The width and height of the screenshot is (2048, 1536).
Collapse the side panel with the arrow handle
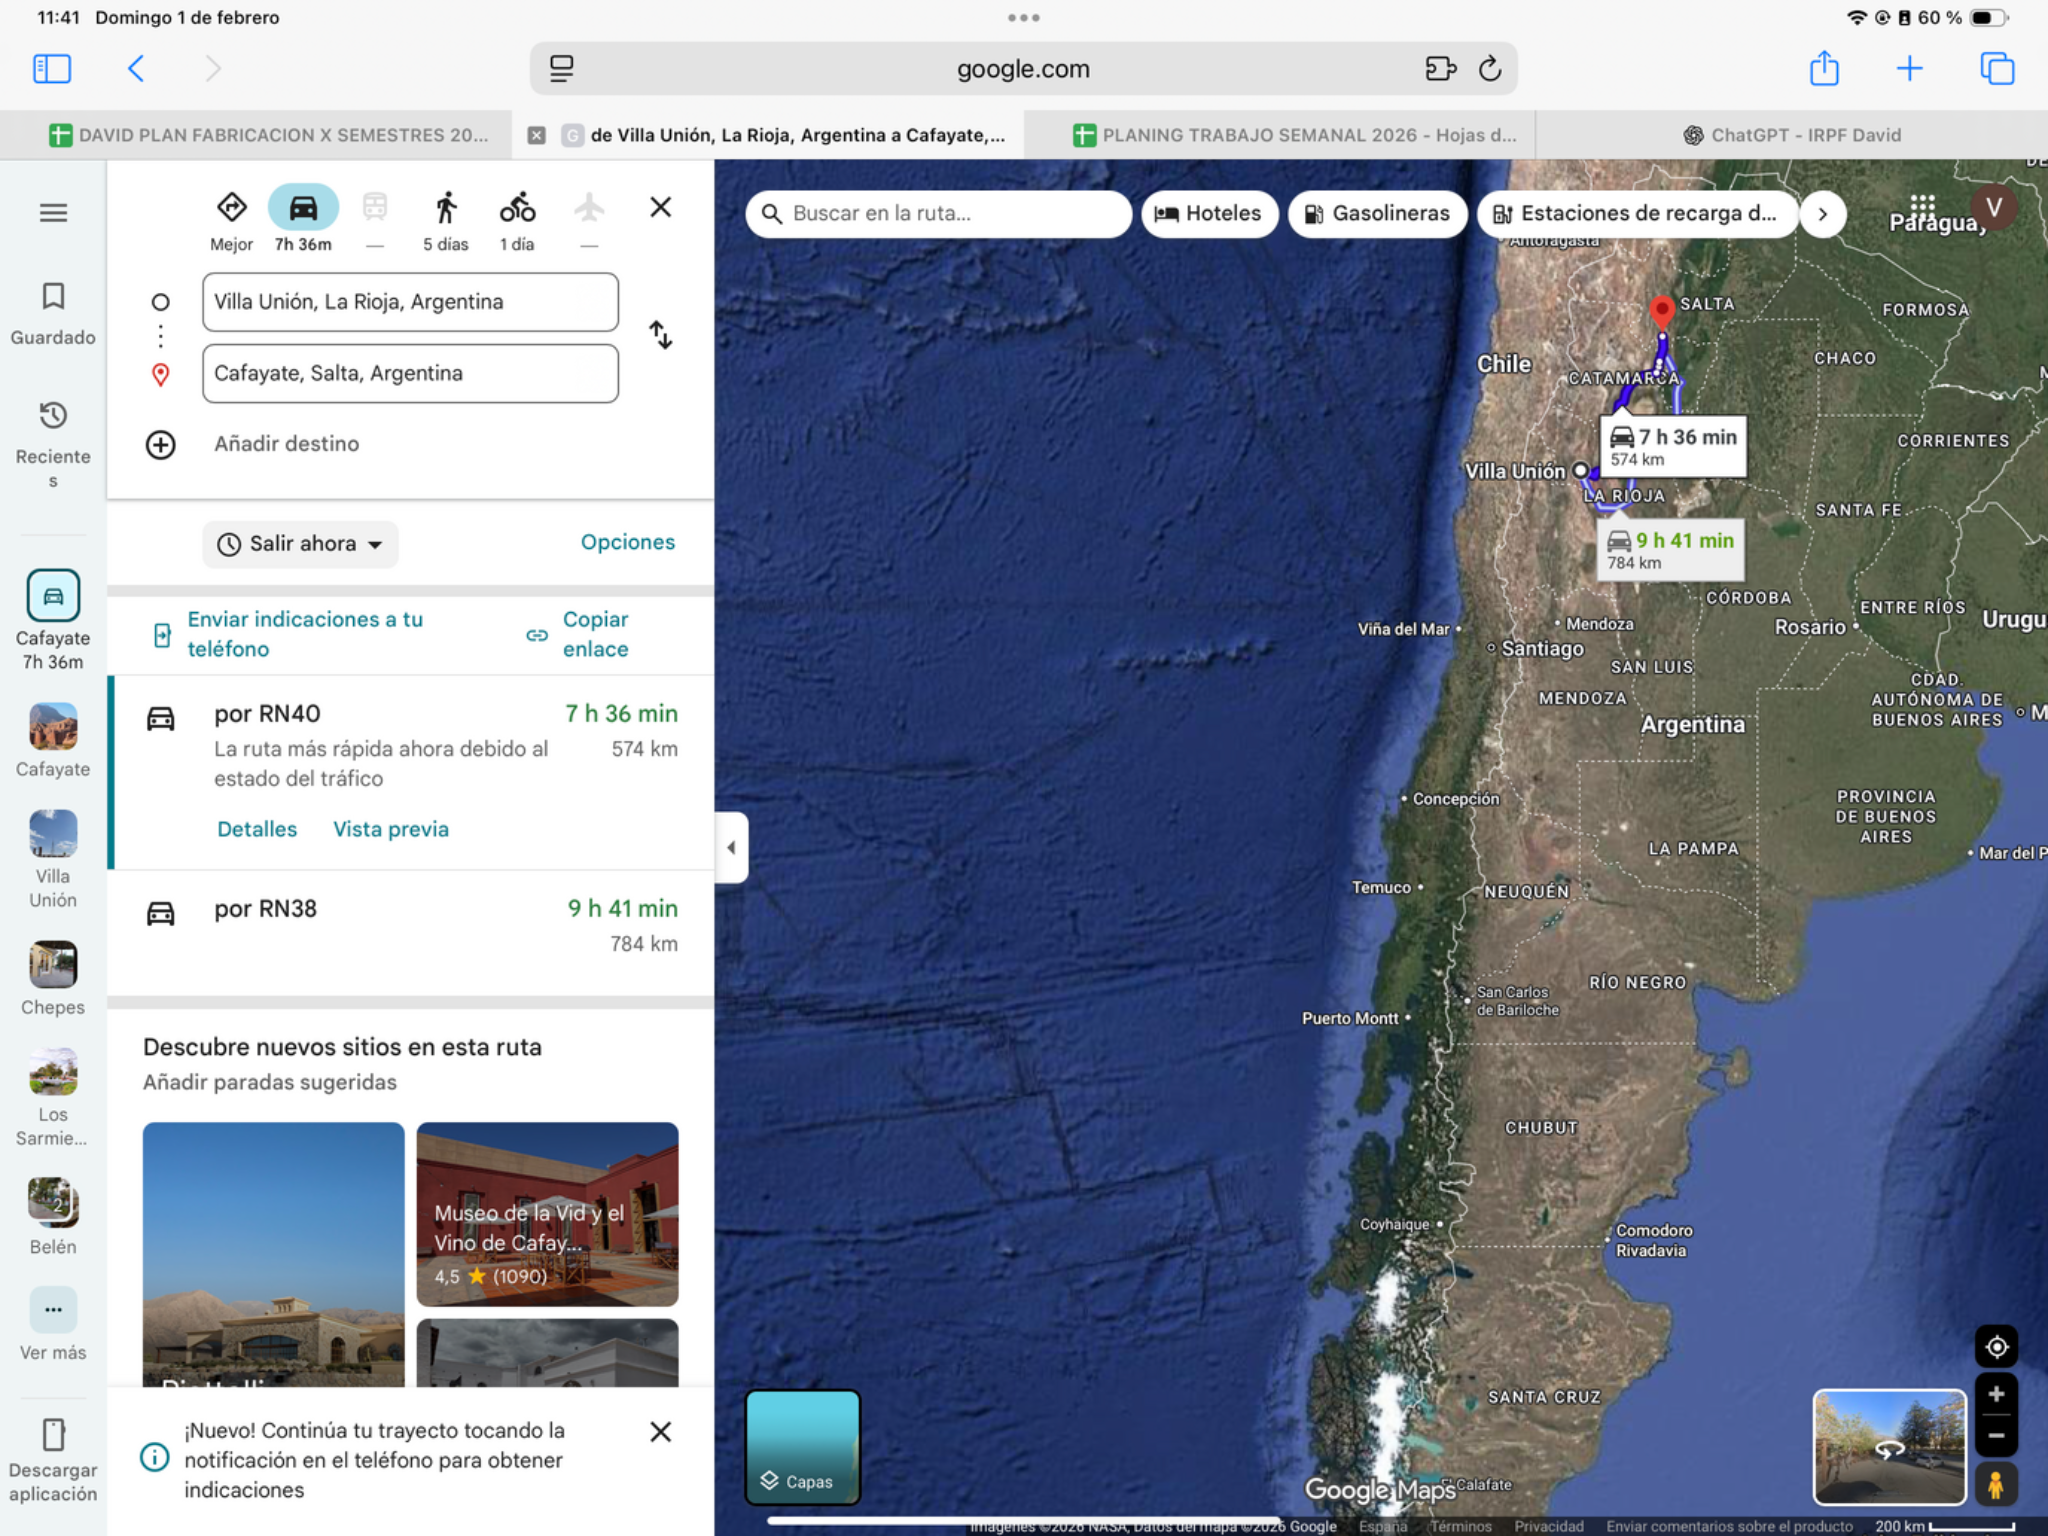[731, 848]
